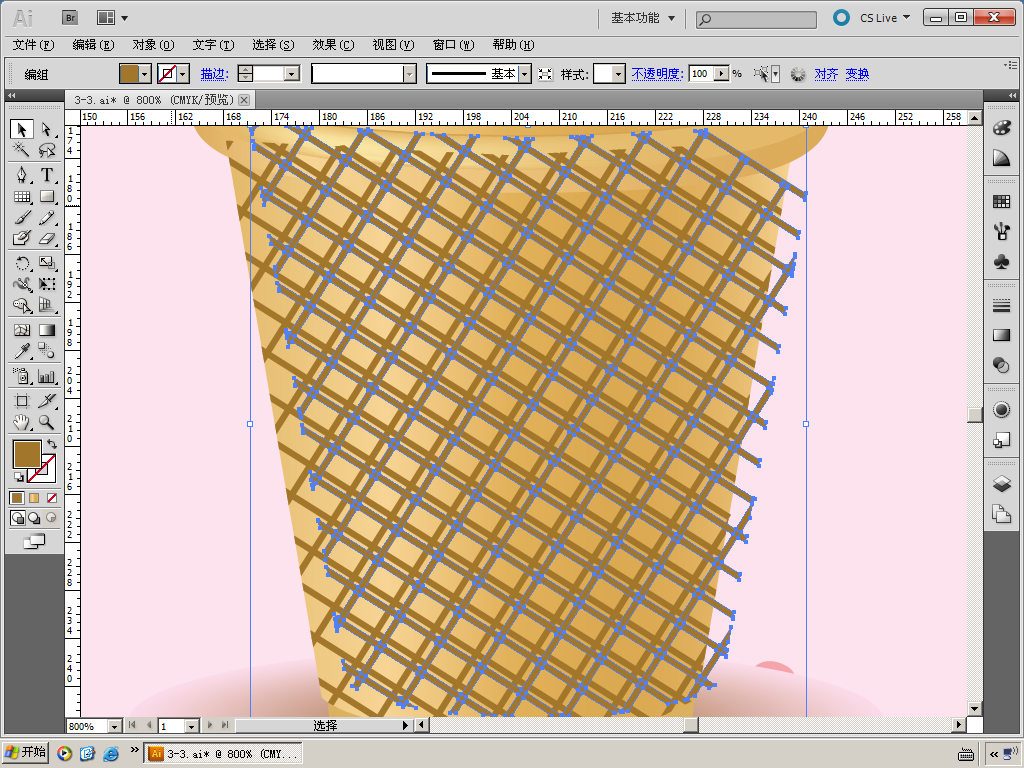Set paint mode to Gradient

tap(34, 498)
